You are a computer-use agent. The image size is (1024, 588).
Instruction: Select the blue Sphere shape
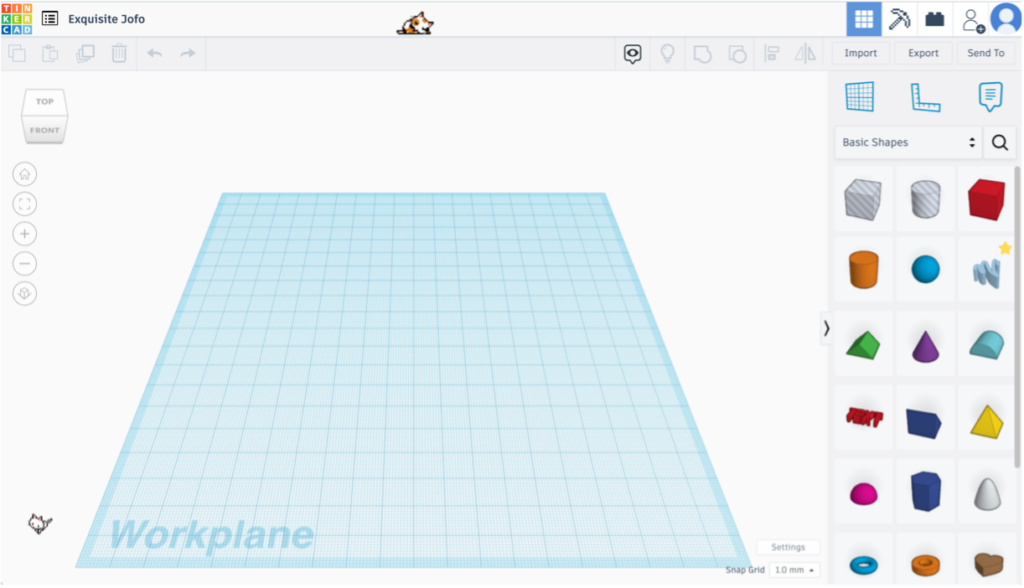[x=925, y=269]
